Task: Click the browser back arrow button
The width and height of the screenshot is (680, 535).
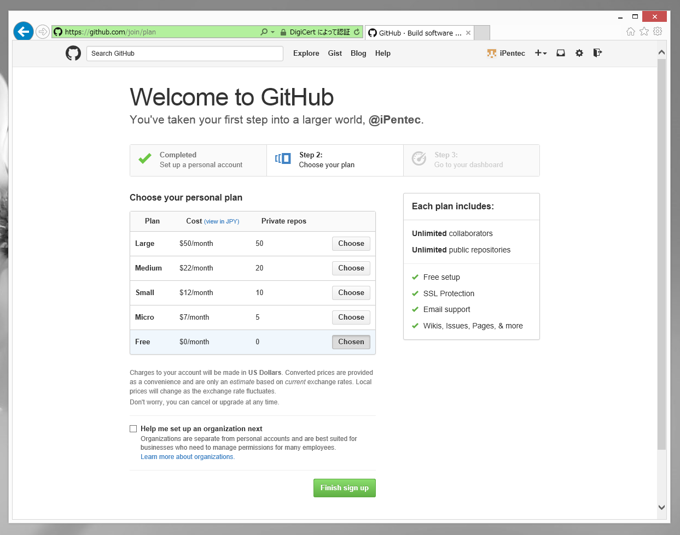Action: tap(23, 31)
